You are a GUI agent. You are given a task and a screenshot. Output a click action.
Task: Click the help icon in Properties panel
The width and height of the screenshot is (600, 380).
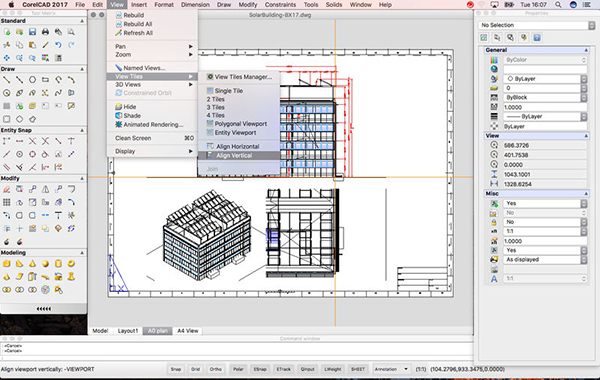(537, 38)
